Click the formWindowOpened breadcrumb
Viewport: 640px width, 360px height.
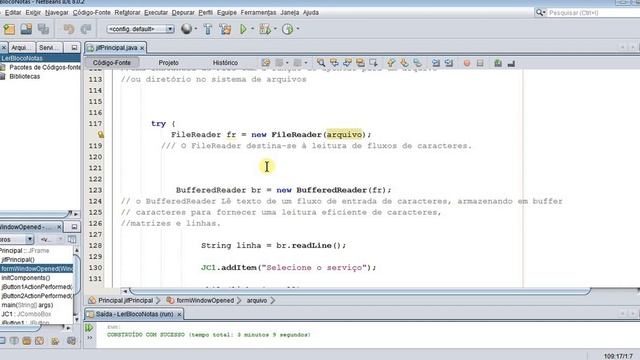[x=205, y=300]
